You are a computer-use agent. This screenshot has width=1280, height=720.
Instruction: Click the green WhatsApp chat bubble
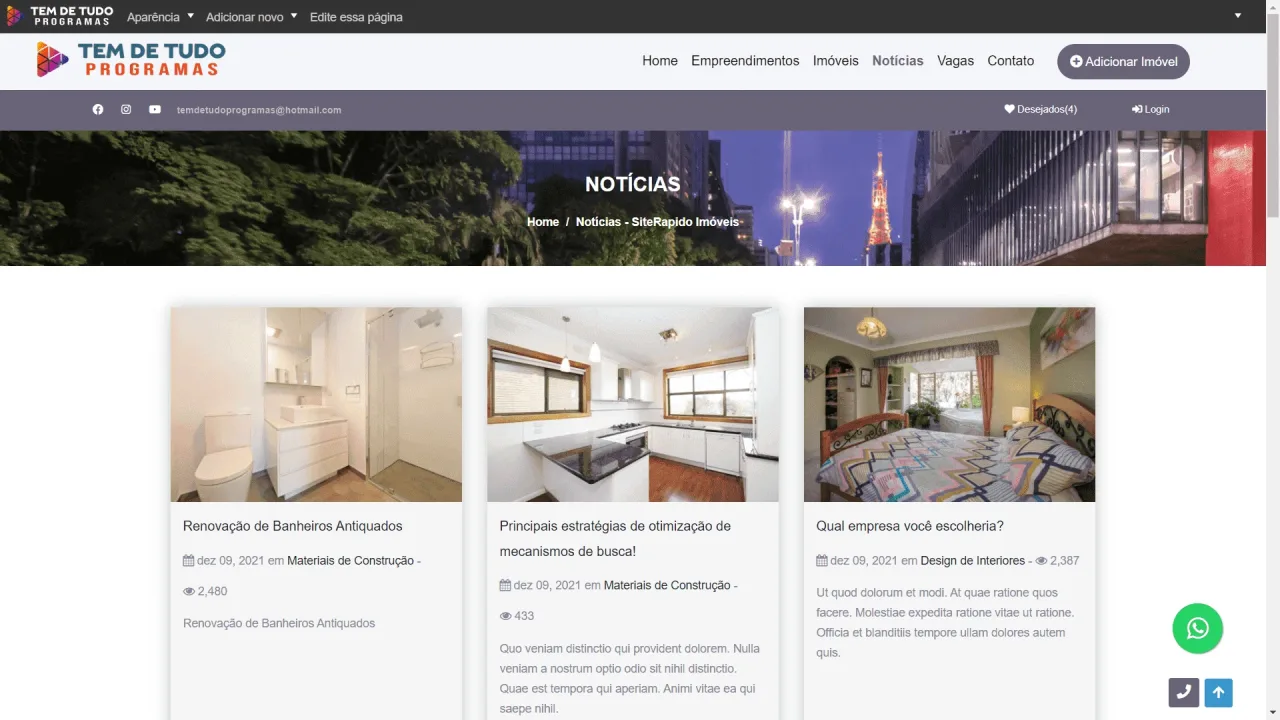[x=1198, y=629]
